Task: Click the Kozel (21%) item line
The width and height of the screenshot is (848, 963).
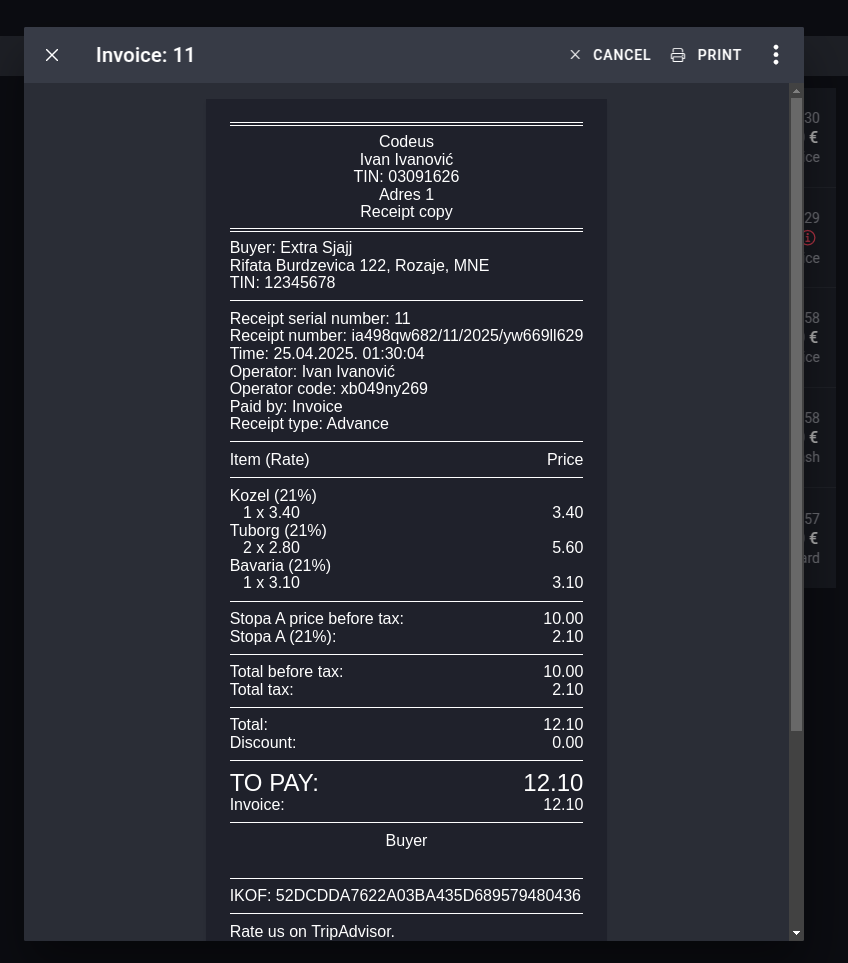Action: pyautogui.click(x=273, y=496)
